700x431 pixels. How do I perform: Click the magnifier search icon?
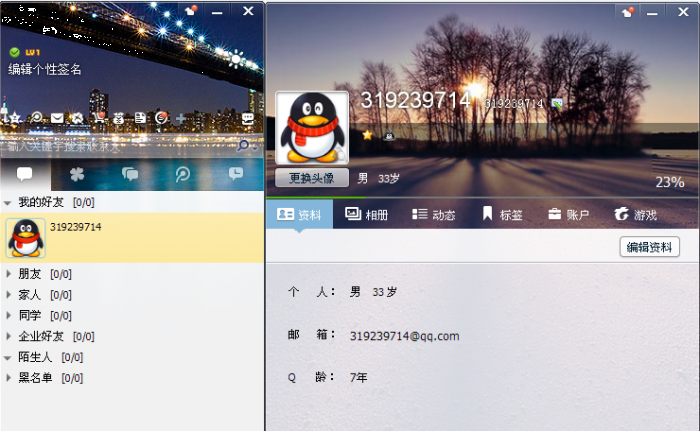(242, 145)
